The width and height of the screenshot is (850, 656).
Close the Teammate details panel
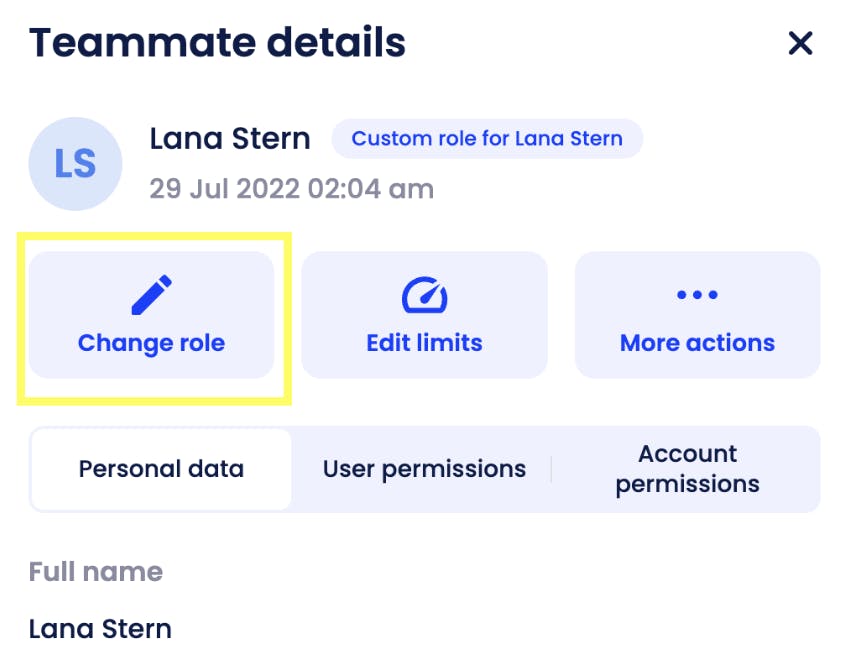[800, 43]
